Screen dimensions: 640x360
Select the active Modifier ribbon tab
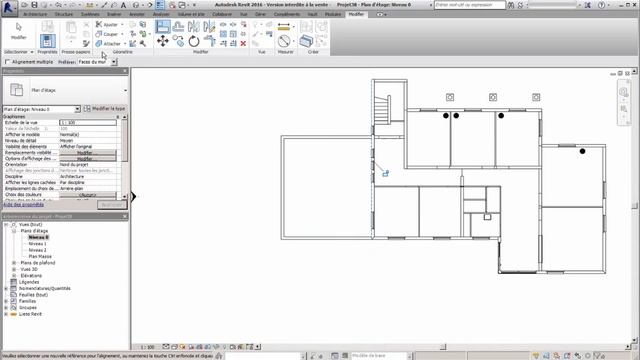click(356, 14)
